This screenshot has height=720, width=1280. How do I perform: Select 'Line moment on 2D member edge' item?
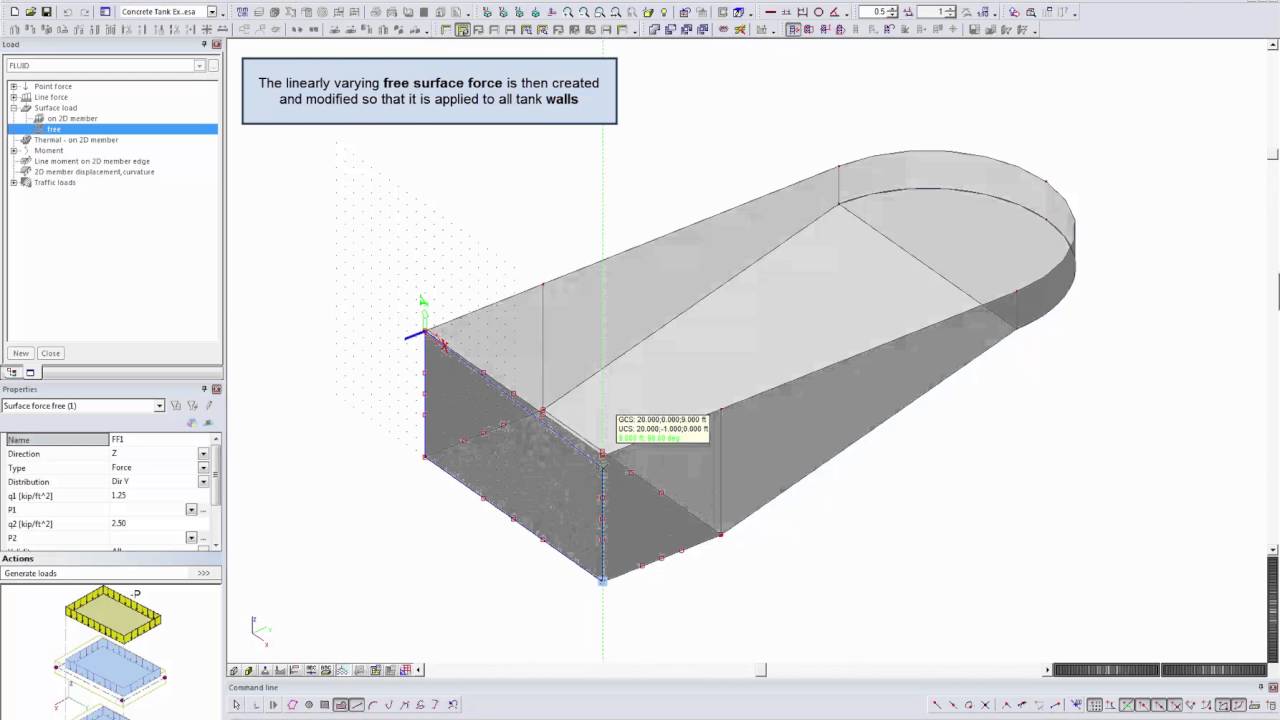(x=92, y=161)
